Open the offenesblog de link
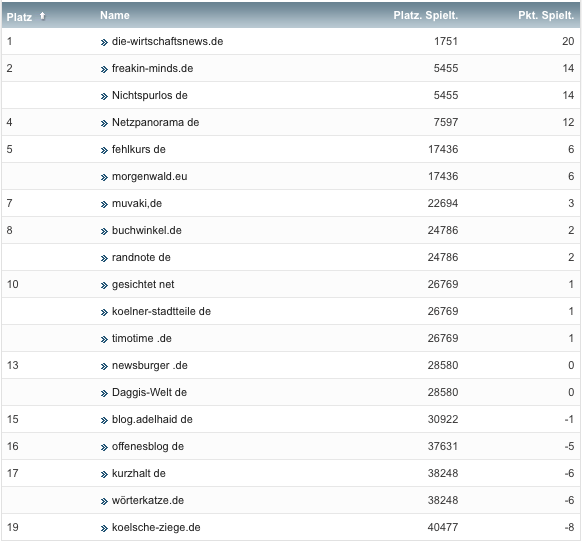The height and width of the screenshot is (543, 582). point(148,446)
